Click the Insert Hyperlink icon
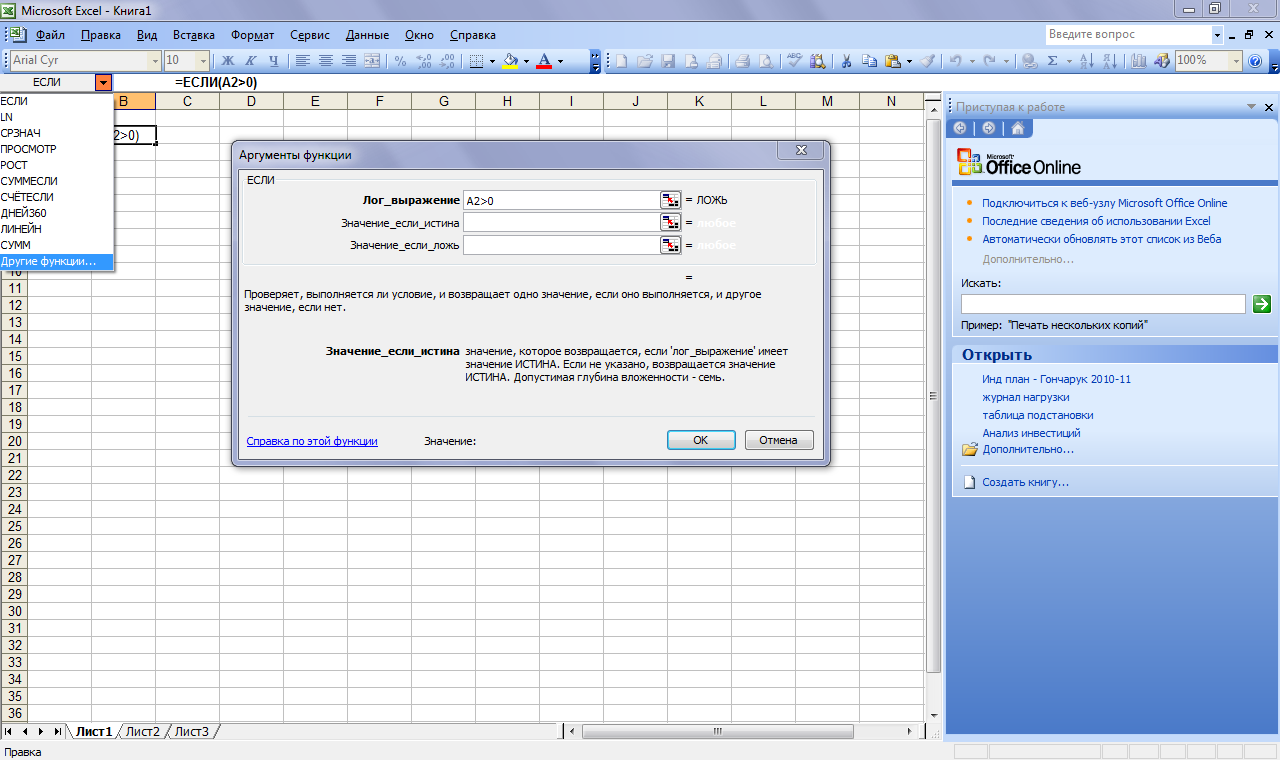Screen dimensions: 1280x760 point(1029,60)
